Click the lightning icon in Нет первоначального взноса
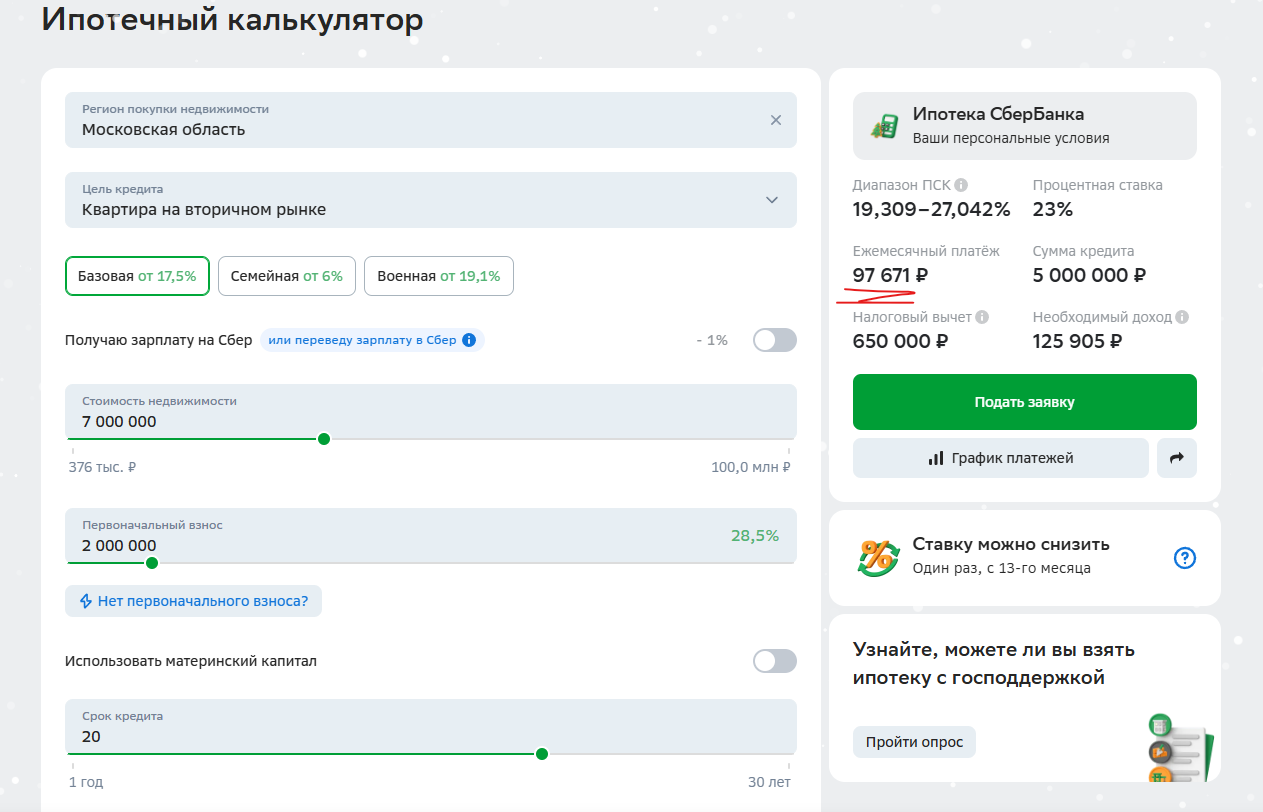The height and width of the screenshot is (812, 1263). pyautogui.click(x=85, y=601)
